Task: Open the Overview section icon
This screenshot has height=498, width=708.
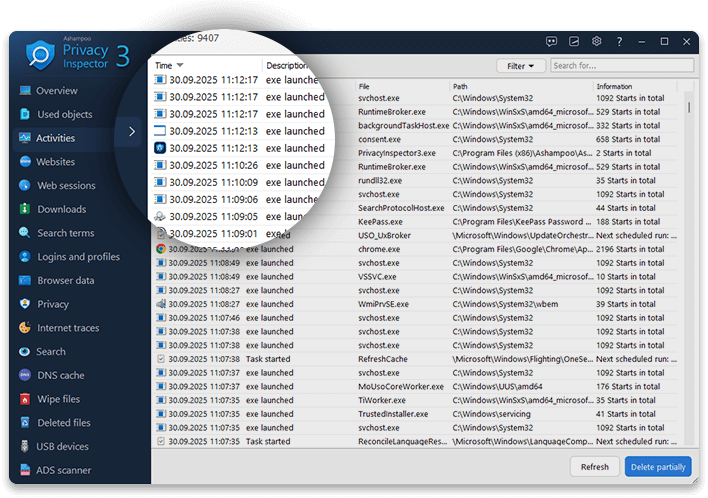Action: [x=25, y=90]
